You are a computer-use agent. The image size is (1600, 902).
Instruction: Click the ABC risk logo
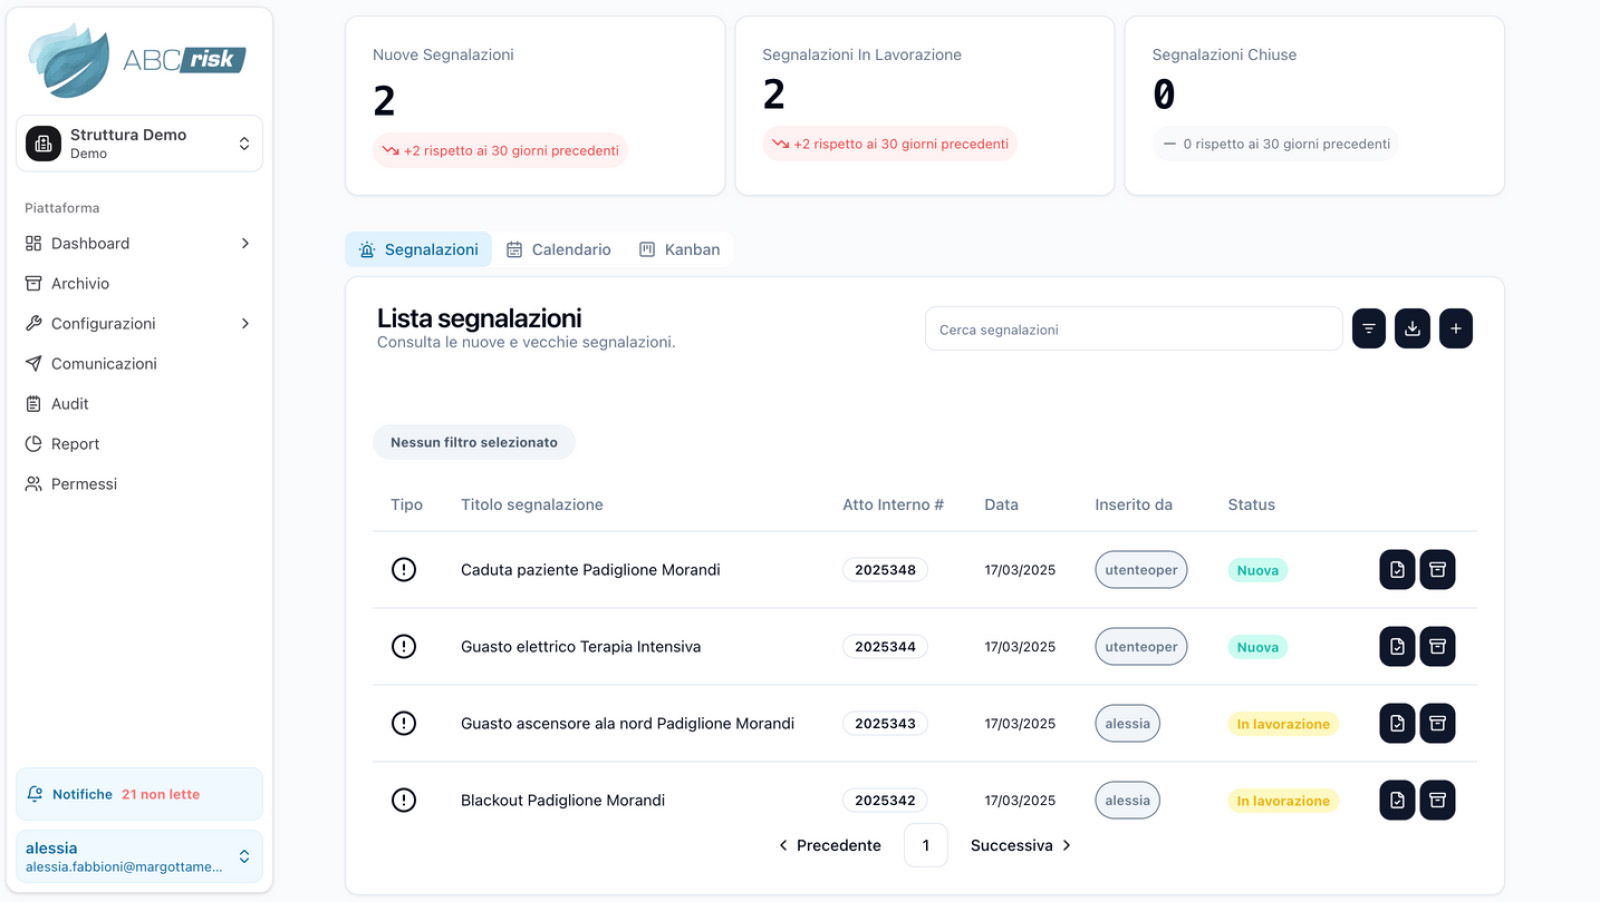pos(137,61)
